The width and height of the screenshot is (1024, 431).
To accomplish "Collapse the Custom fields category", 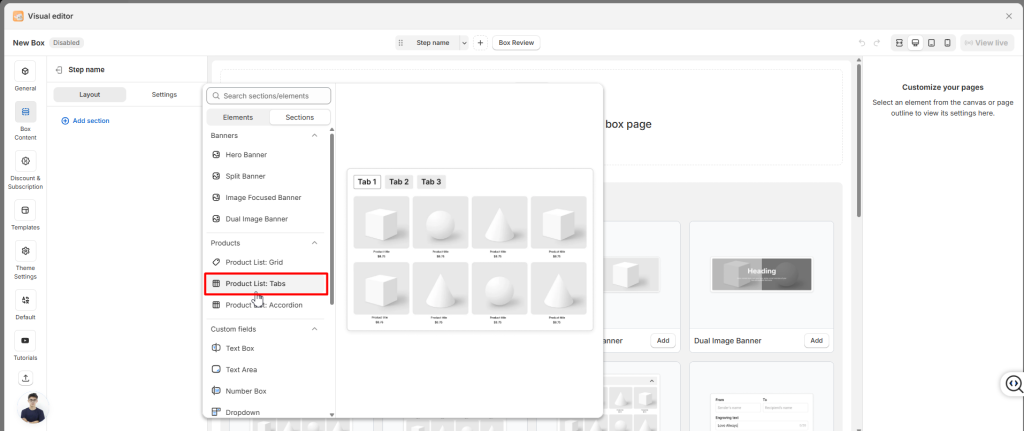I will pyautogui.click(x=315, y=328).
